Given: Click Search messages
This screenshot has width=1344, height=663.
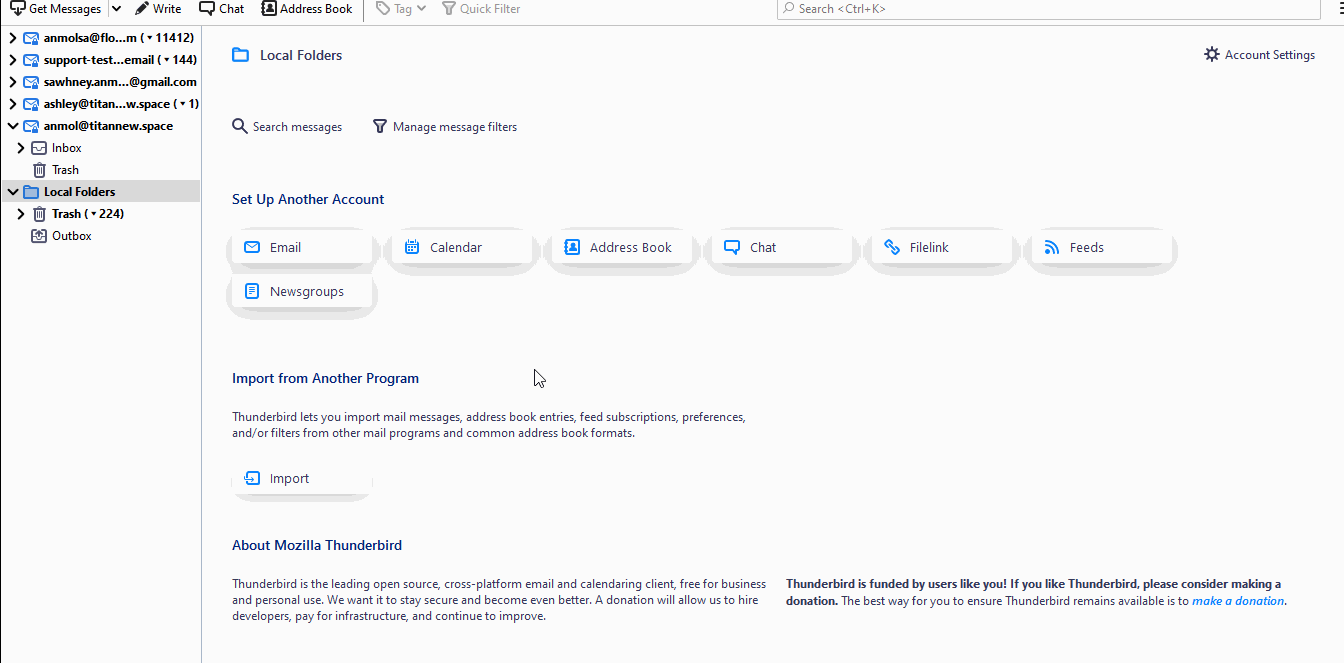Looking at the screenshot, I should 287,127.
